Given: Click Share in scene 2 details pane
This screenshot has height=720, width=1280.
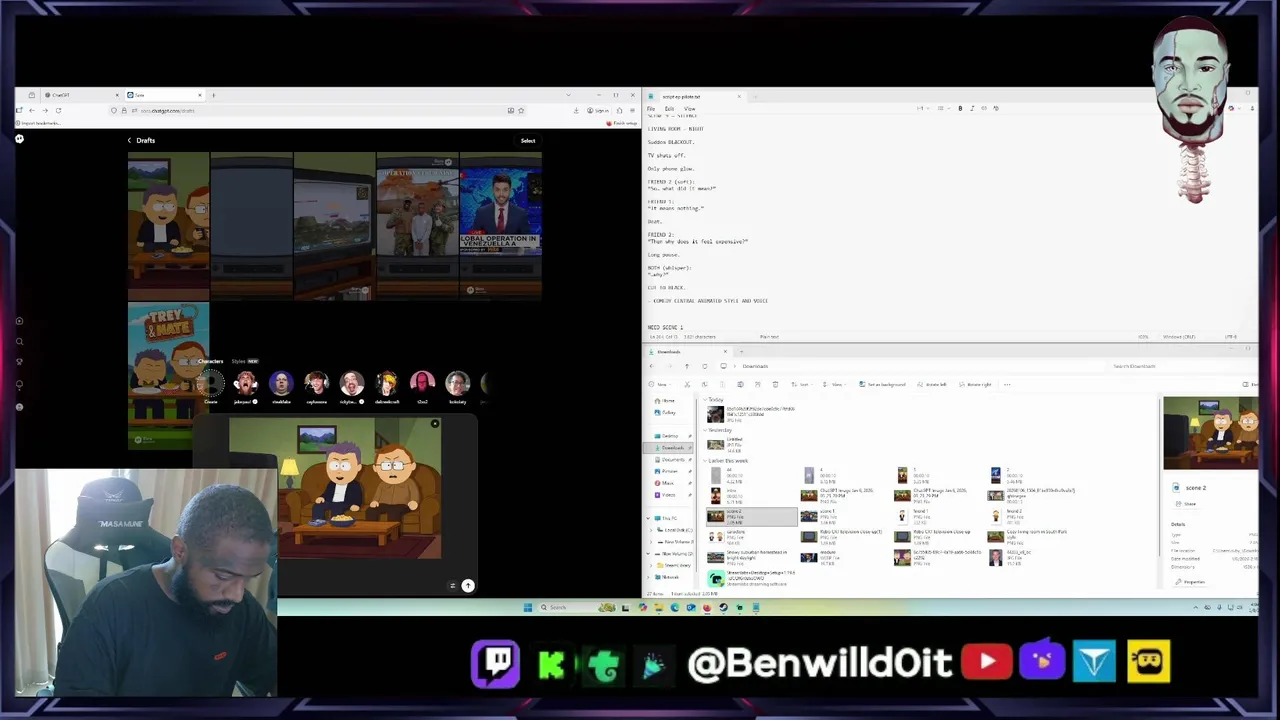Looking at the screenshot, I should (x=1185, y=504).
